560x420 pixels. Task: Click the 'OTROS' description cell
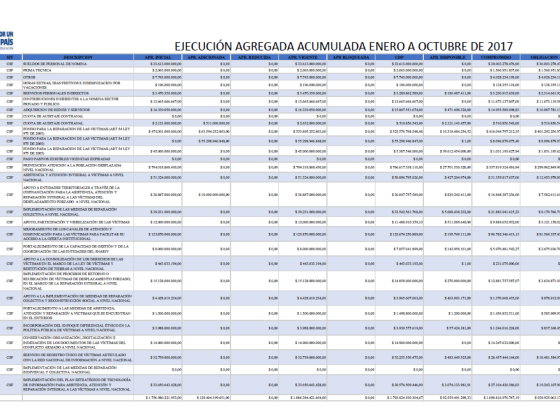78,77
